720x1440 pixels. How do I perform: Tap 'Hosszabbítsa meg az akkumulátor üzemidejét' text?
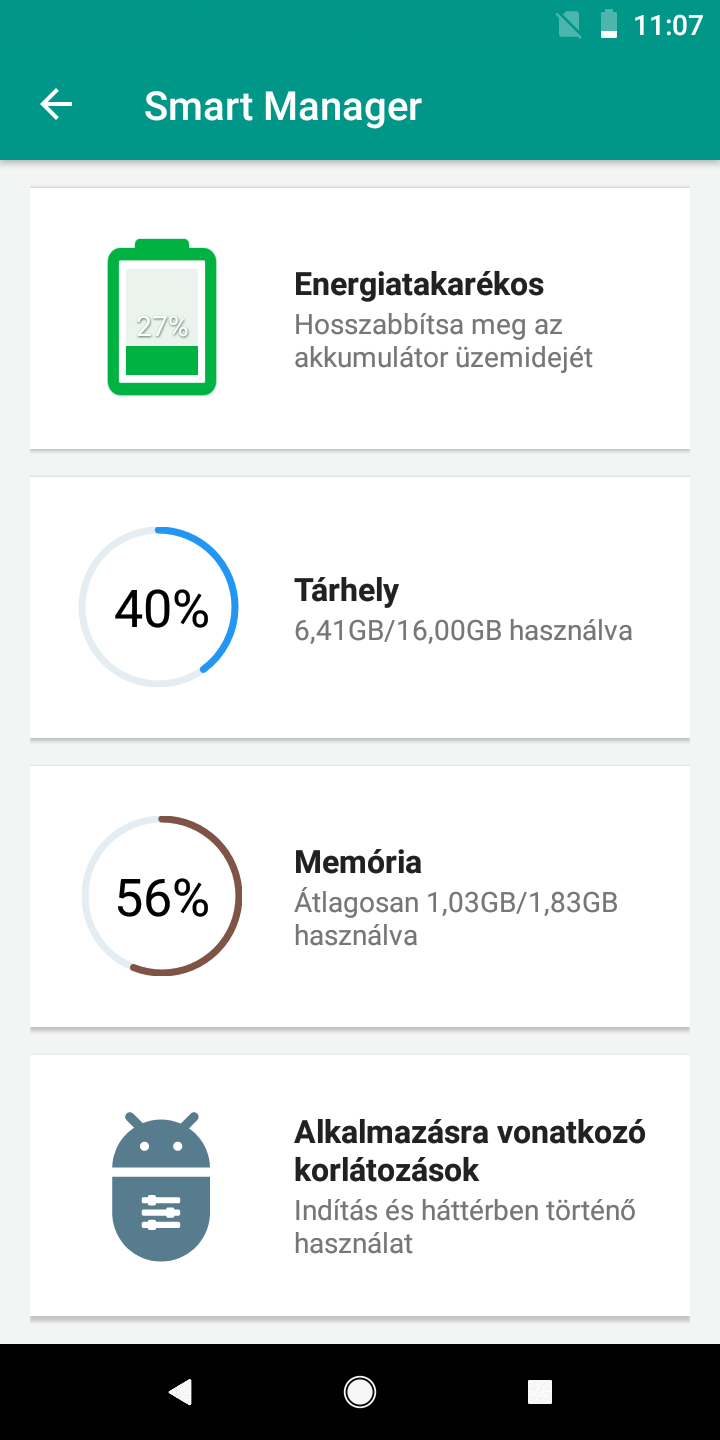(x=444, y=341)
